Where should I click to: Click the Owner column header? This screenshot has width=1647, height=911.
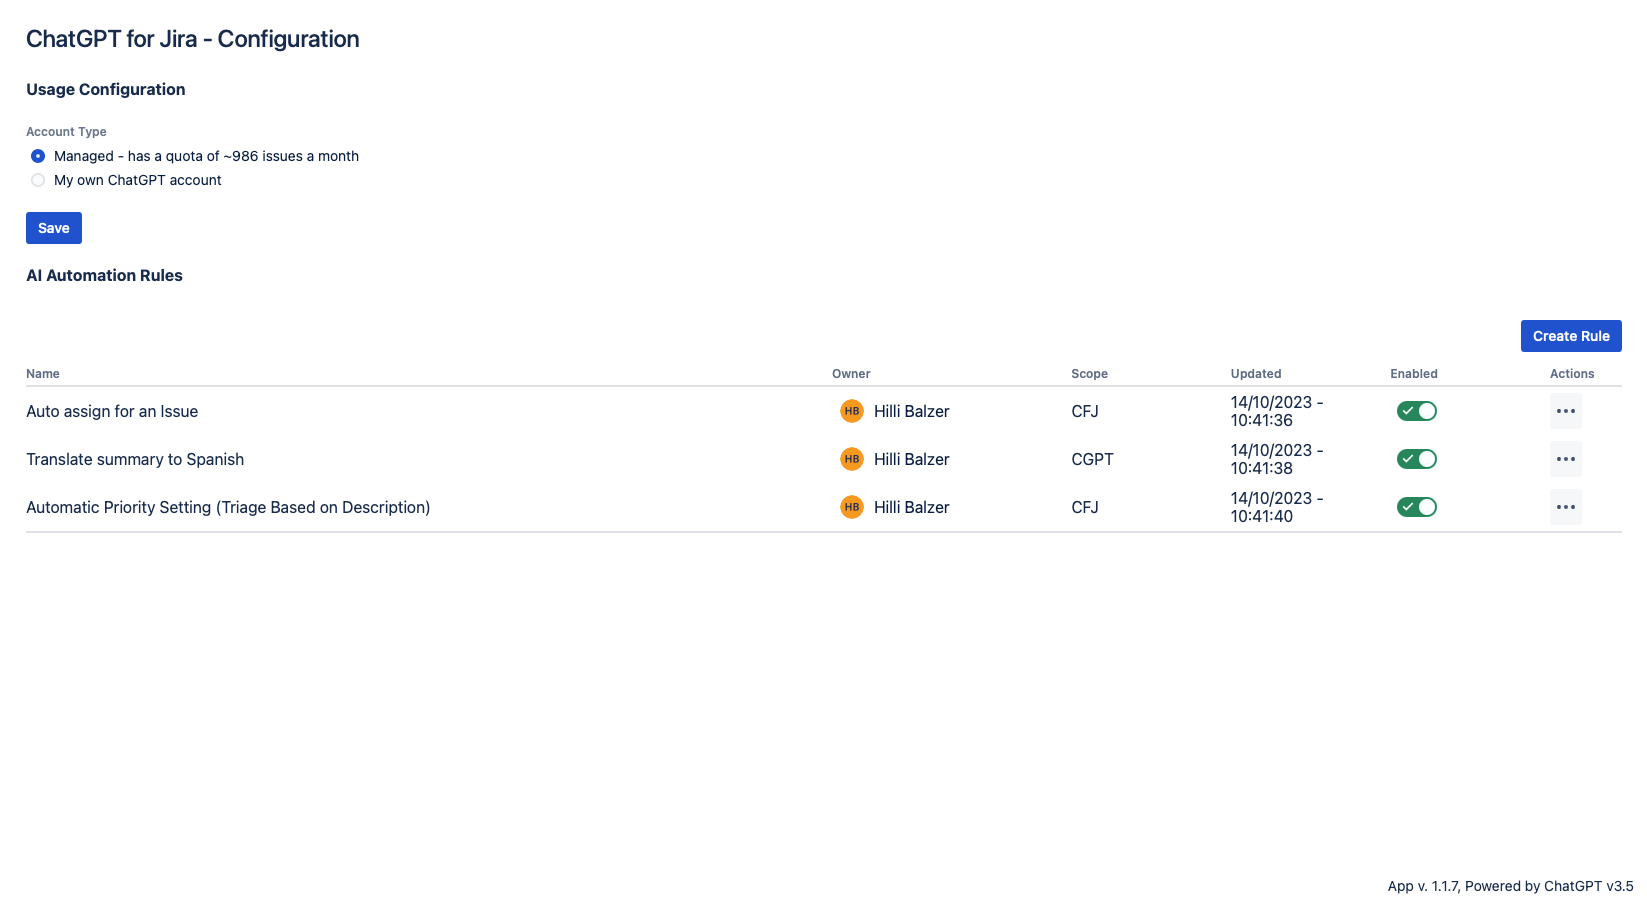coord(851,374)
